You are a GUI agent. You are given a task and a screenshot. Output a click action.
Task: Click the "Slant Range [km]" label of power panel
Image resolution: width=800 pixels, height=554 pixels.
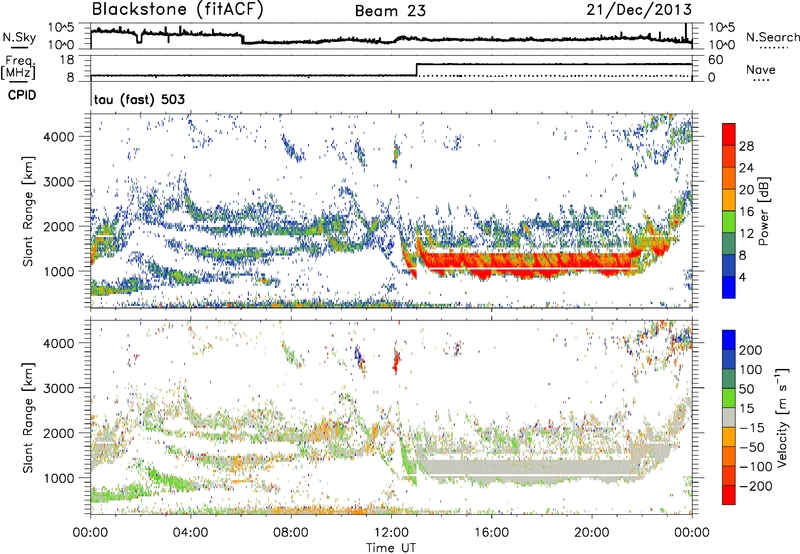coord(28,211)
